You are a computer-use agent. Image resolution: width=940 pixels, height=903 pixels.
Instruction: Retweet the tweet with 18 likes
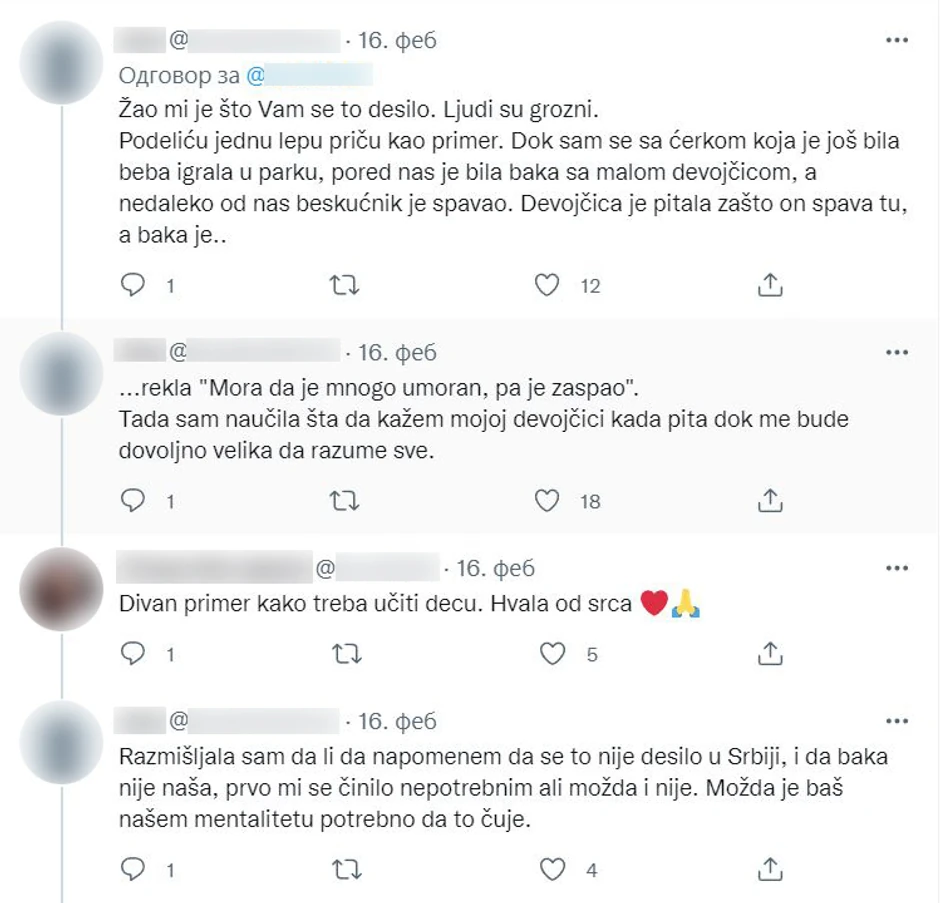click(345, 501)
